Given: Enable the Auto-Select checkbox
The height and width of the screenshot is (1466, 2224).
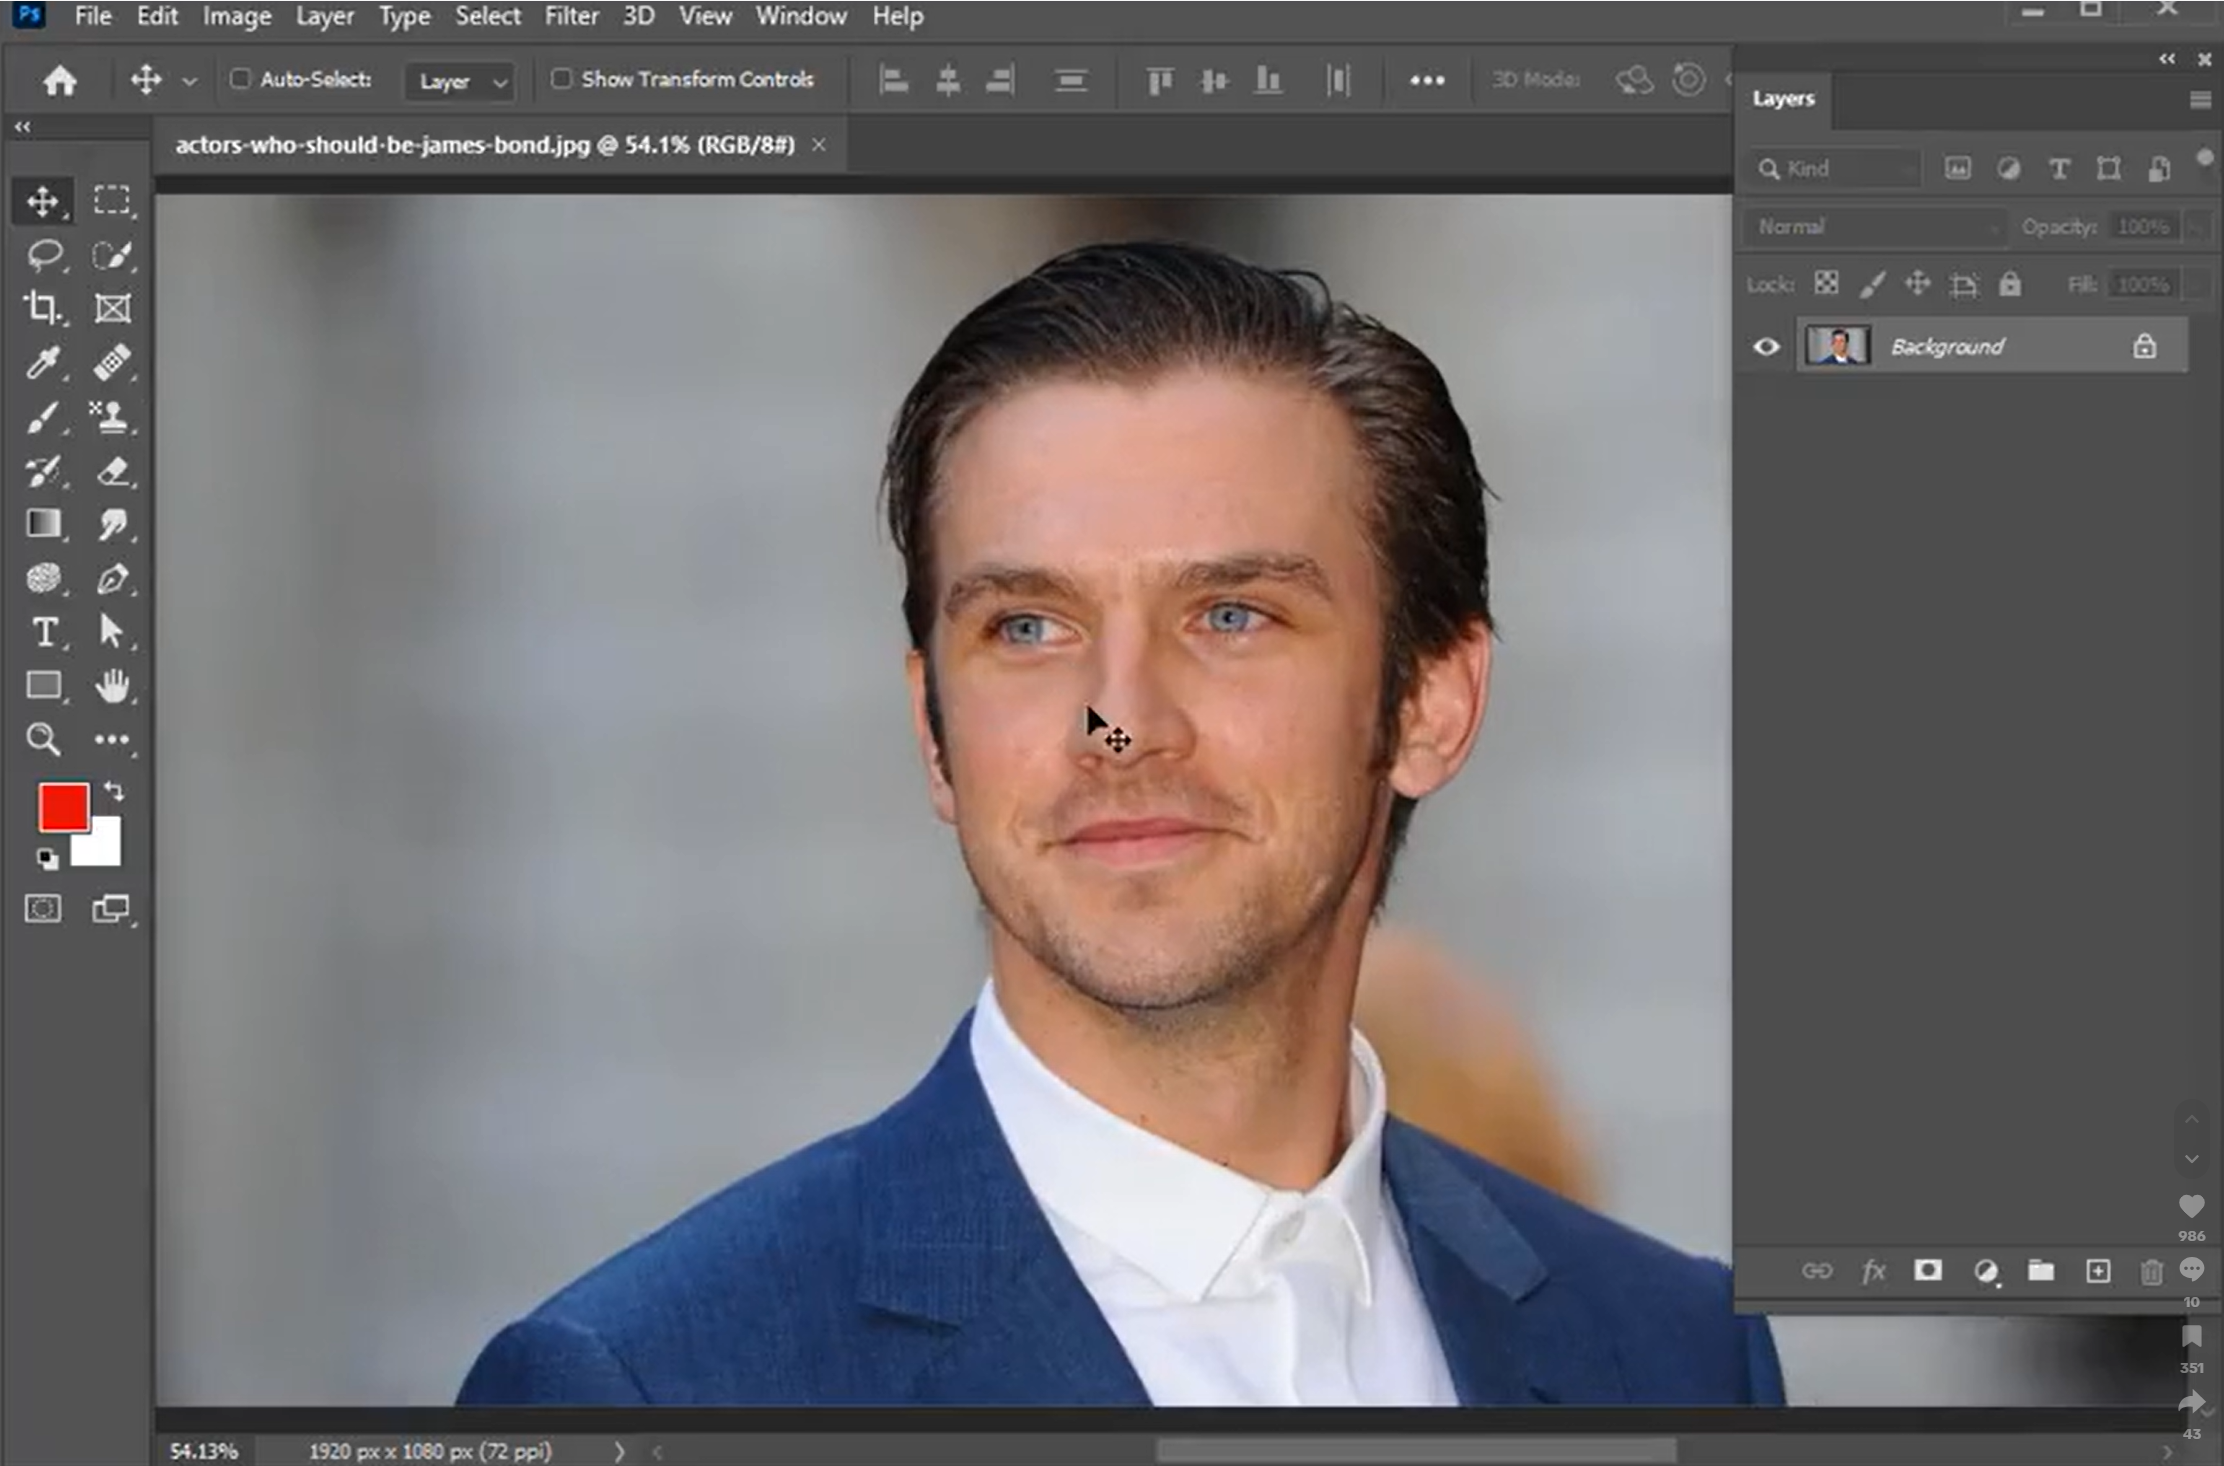Looking at the screenshot, I should 239,80.
